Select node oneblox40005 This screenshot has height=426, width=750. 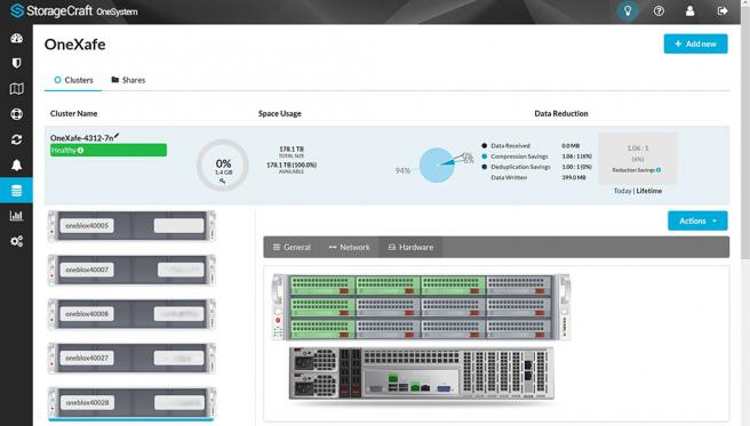(x=132, y=226)
